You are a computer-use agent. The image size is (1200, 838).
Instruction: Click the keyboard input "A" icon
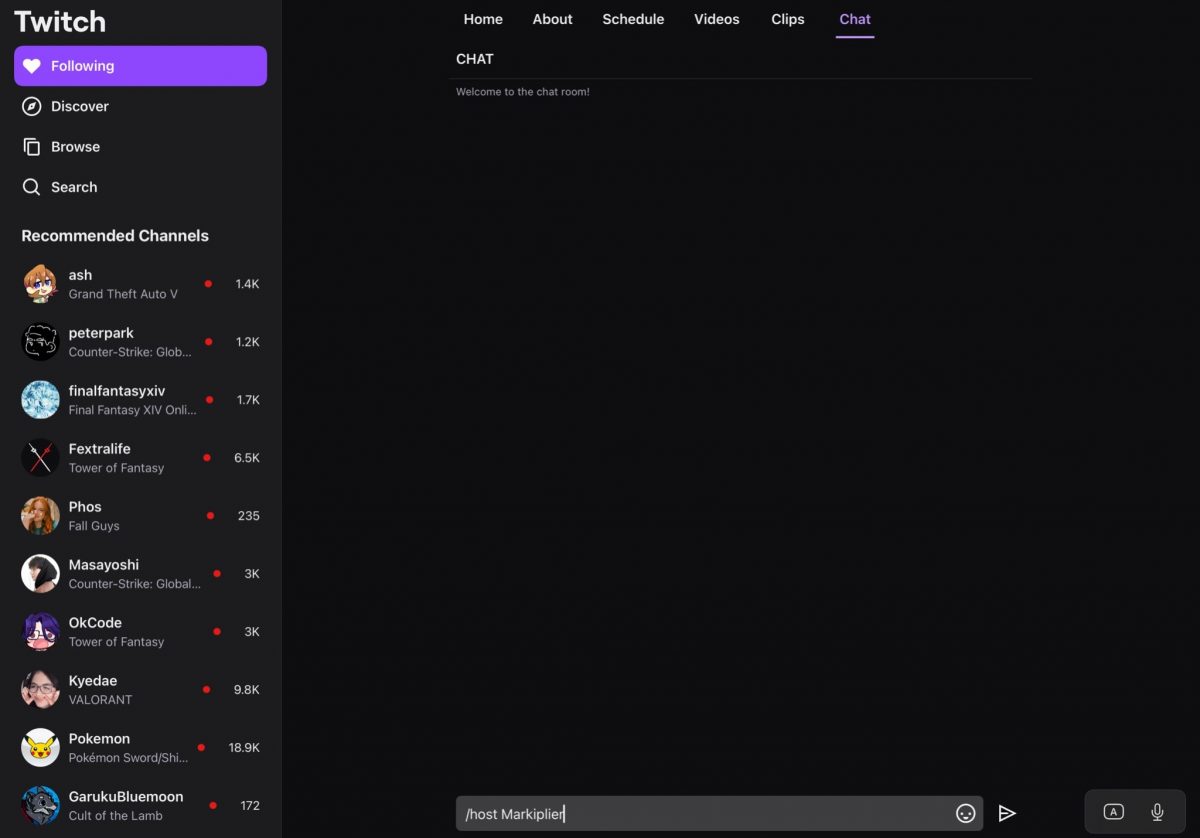tap(1113, 812)
